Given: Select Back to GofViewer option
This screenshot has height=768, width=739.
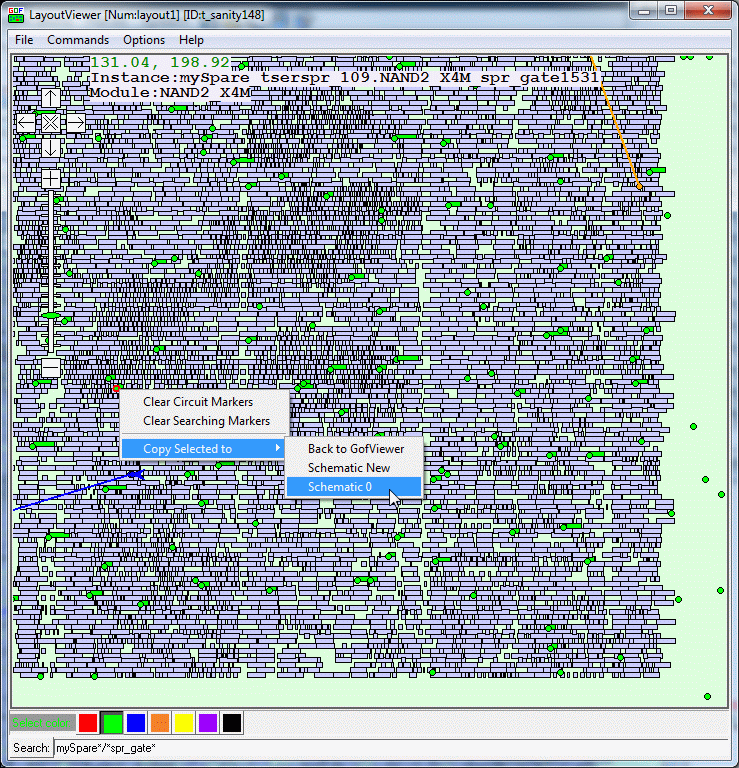Looking at the screenshot, I should click(356, 449).
